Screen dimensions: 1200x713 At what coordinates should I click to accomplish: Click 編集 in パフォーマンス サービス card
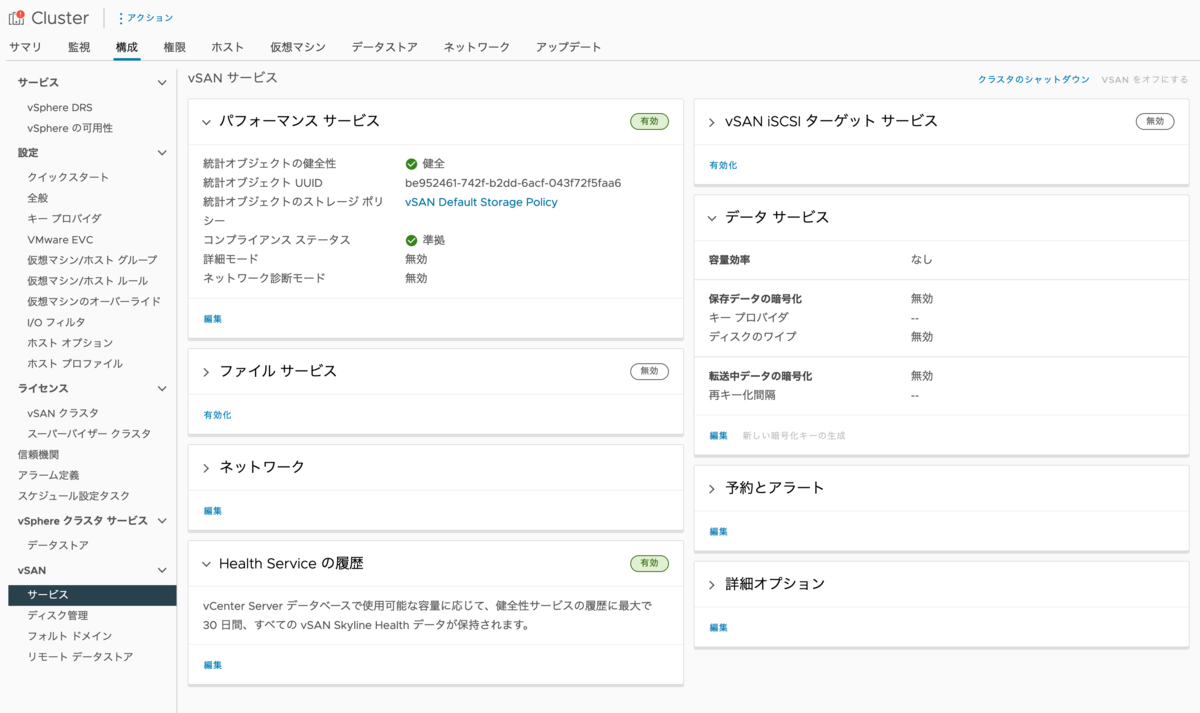coord(213,319)
